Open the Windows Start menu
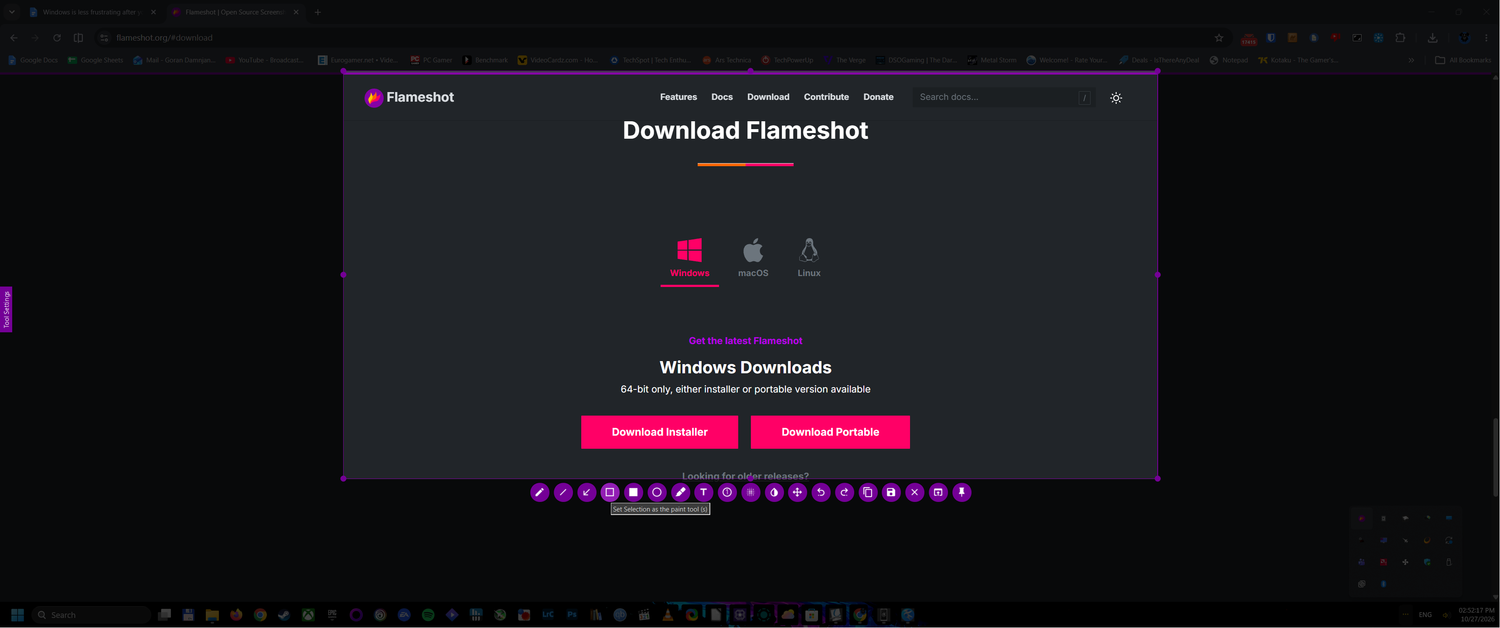Screen dimensions: 1500x628 17,615
